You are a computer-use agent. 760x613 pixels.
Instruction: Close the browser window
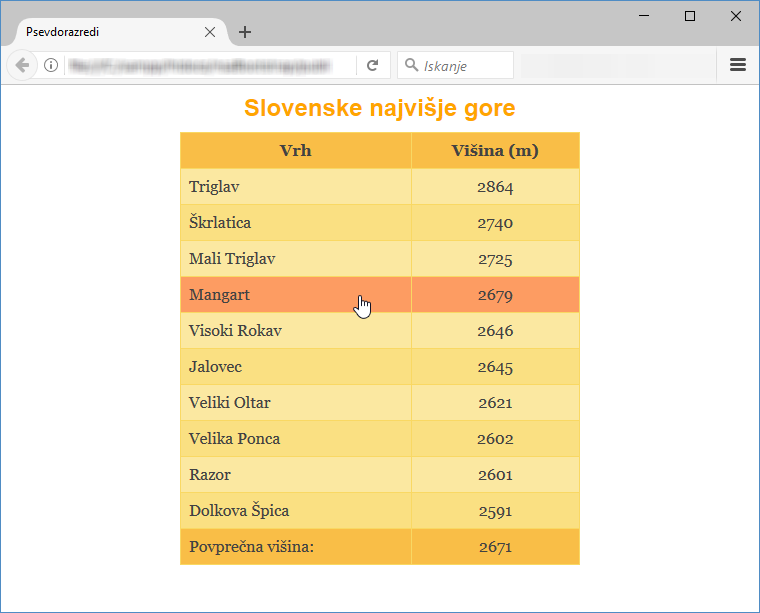tap(735, 16)
